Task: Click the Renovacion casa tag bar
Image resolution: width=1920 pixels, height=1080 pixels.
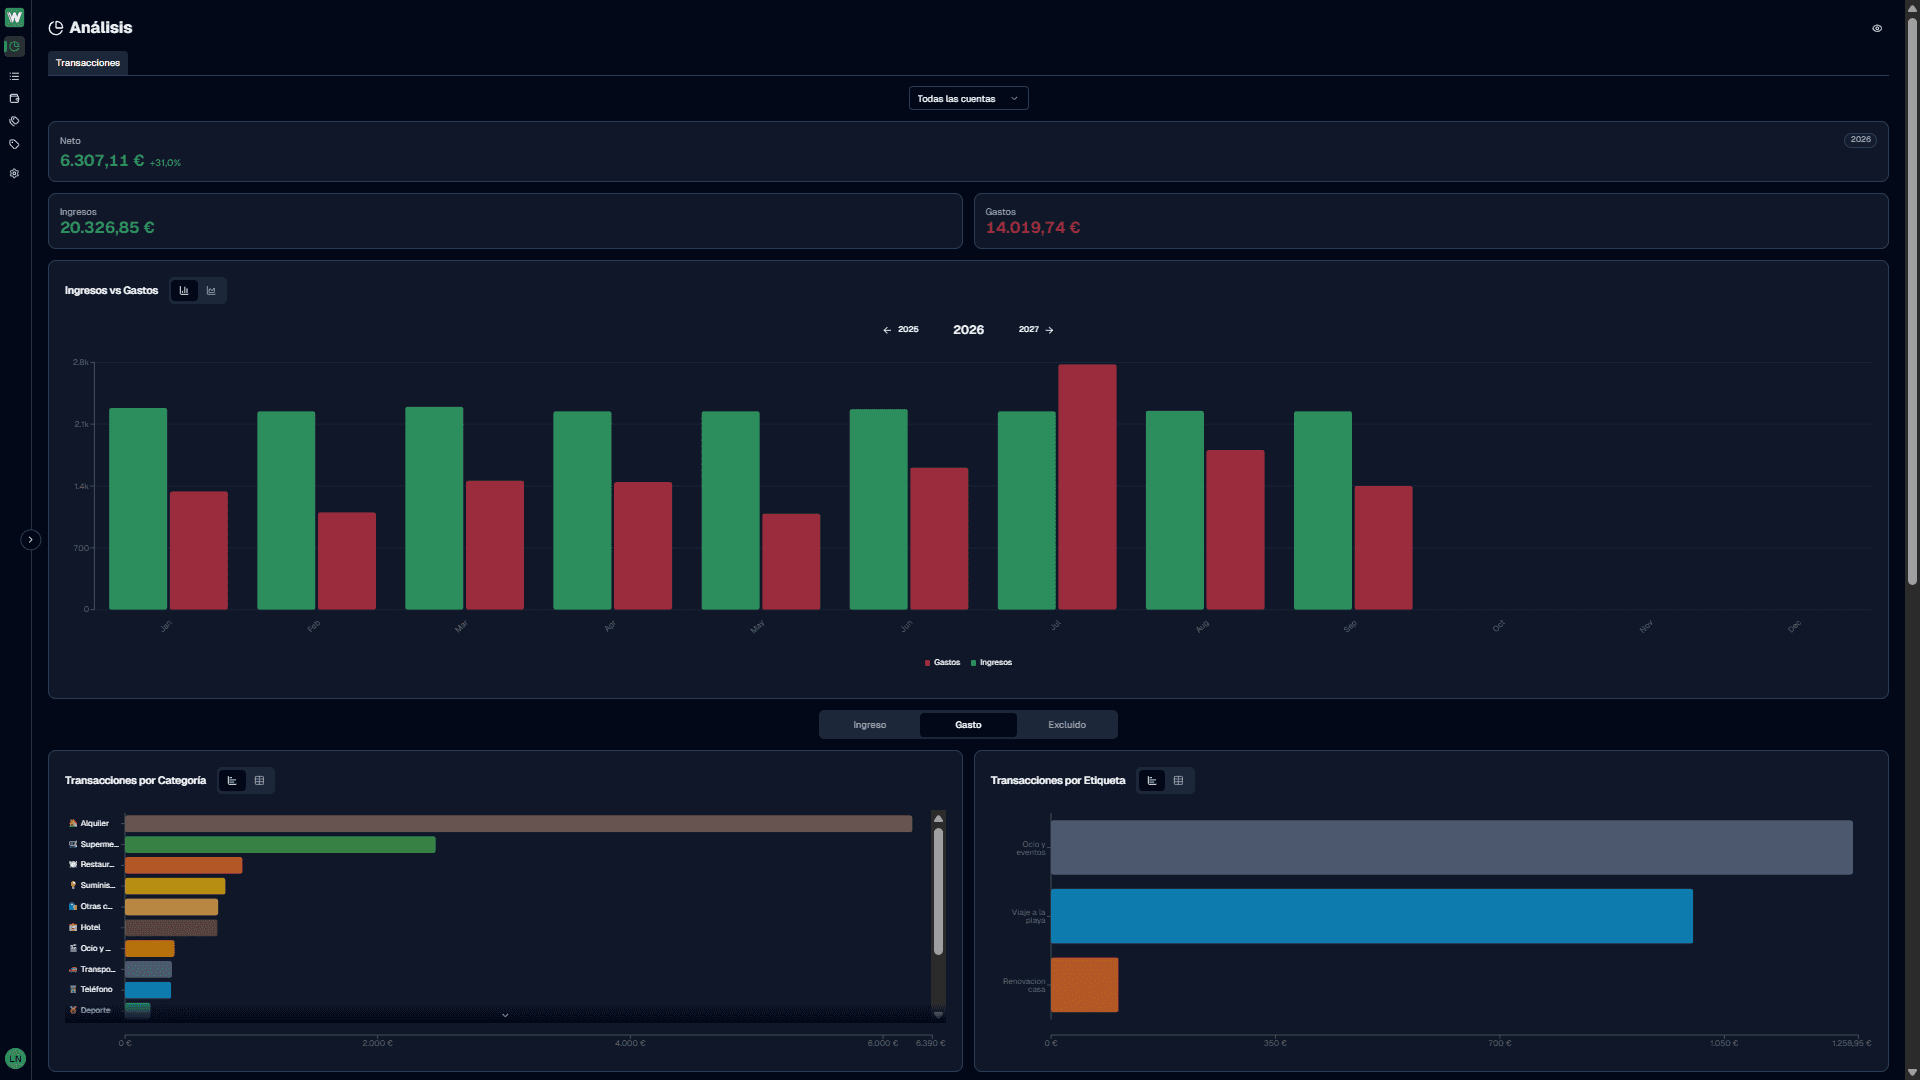Action: (x=1085, y=985)
